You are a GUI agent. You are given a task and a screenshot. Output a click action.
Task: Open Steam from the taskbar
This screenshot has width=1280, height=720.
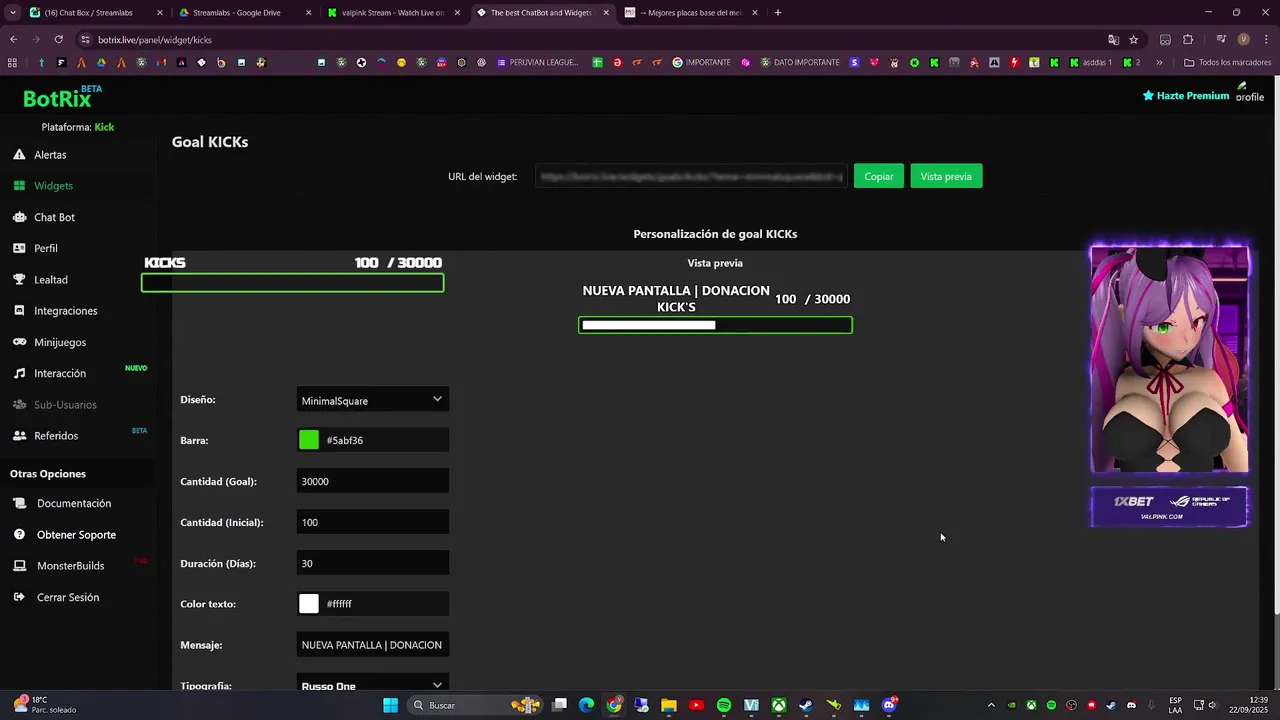806,705
